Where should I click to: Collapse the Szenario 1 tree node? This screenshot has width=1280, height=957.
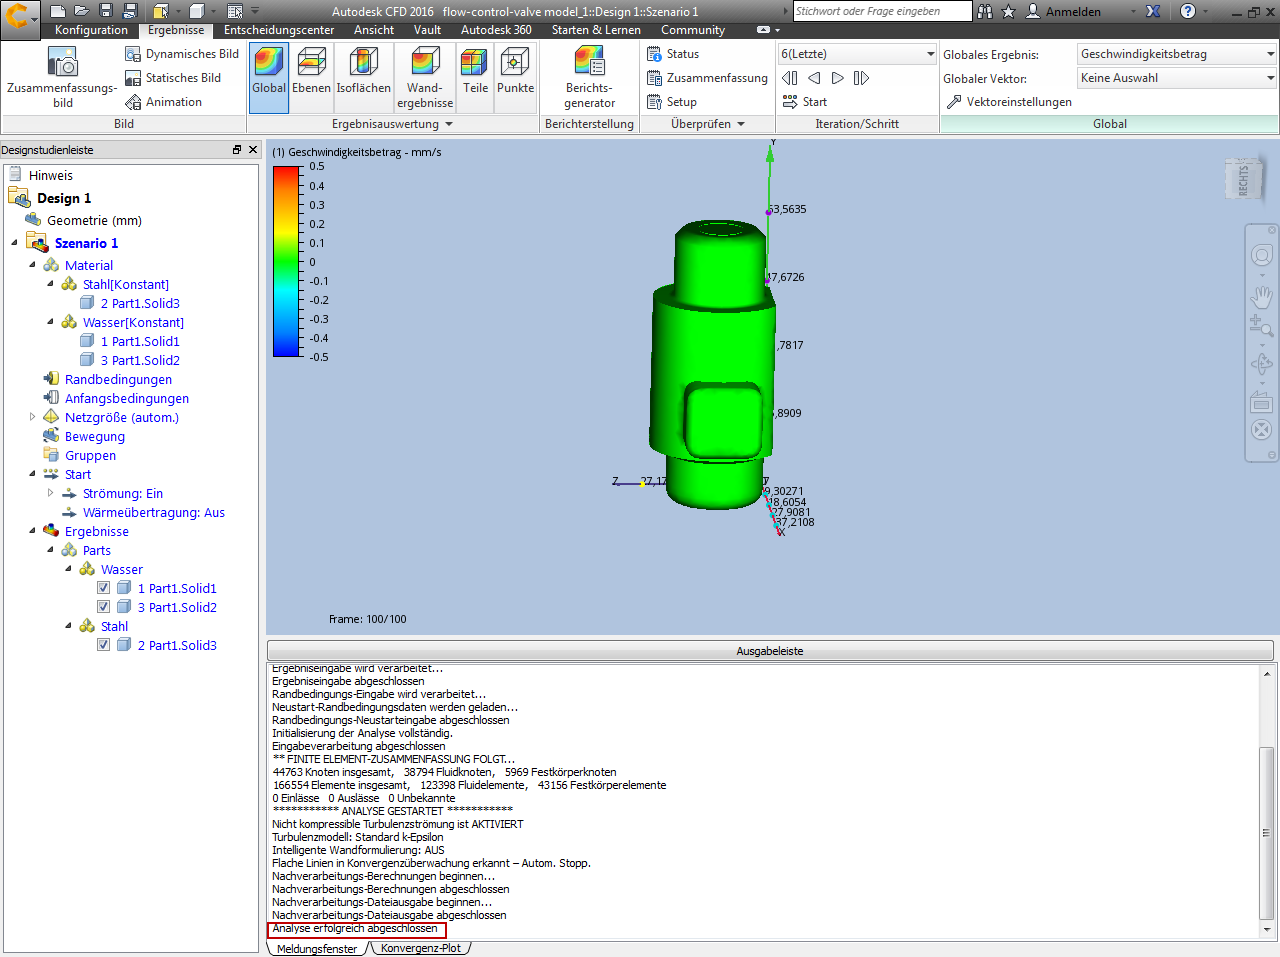pos(14,243)
